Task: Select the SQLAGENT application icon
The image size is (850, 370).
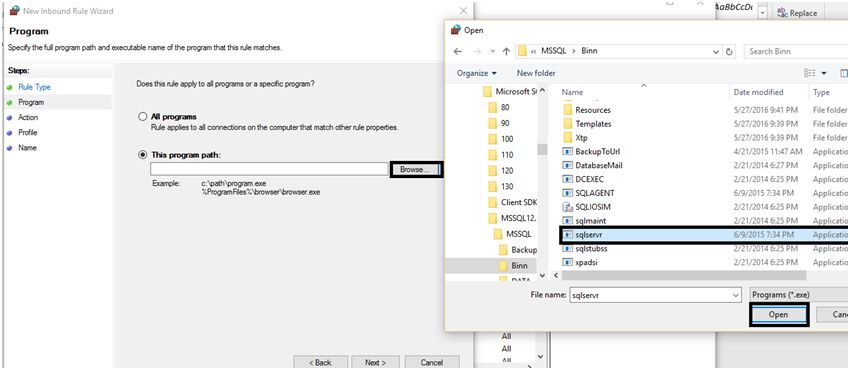Action: (568, 193)
